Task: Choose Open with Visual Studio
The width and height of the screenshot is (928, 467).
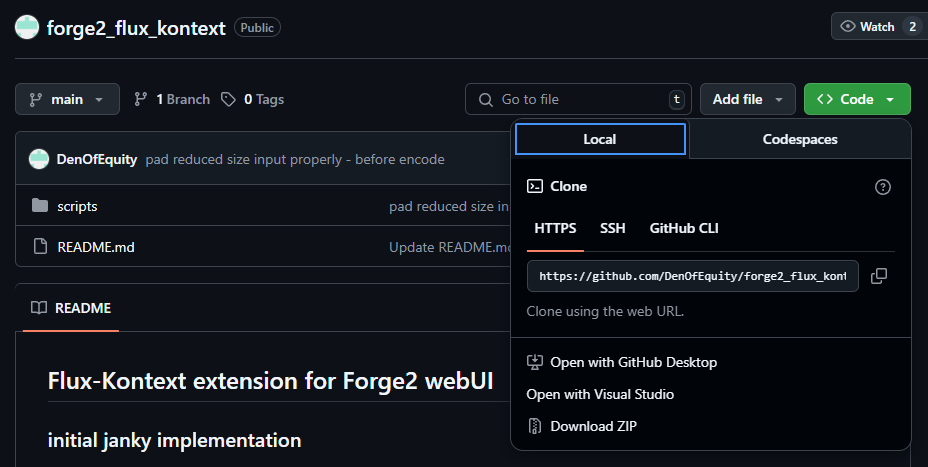Action: point(600,394)
